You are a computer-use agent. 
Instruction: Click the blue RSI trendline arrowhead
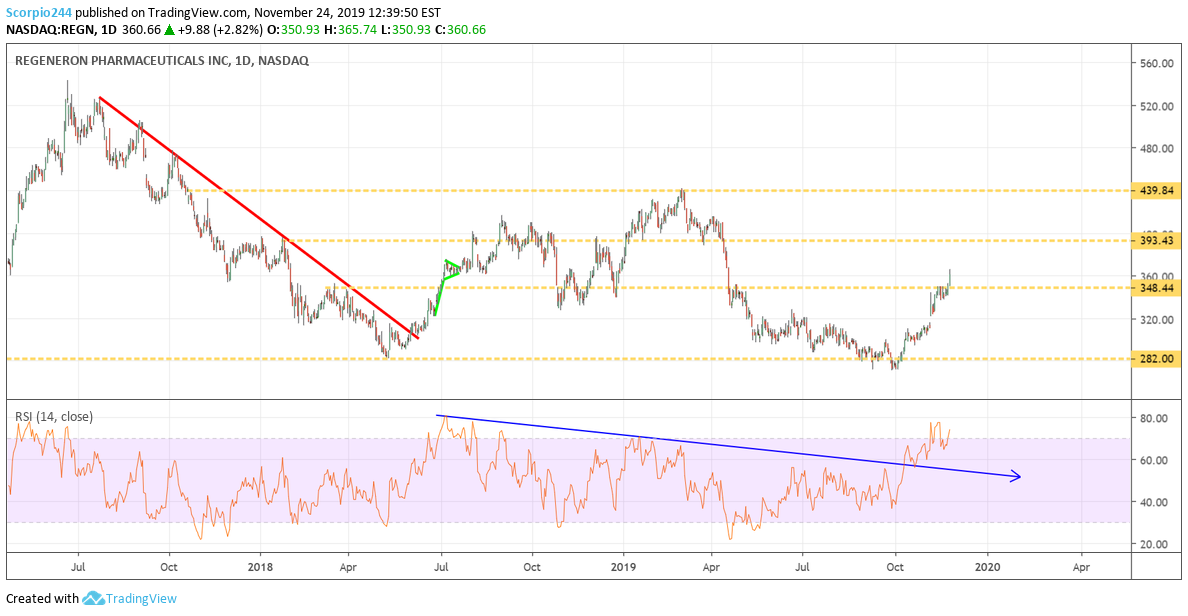(1015, 476)
